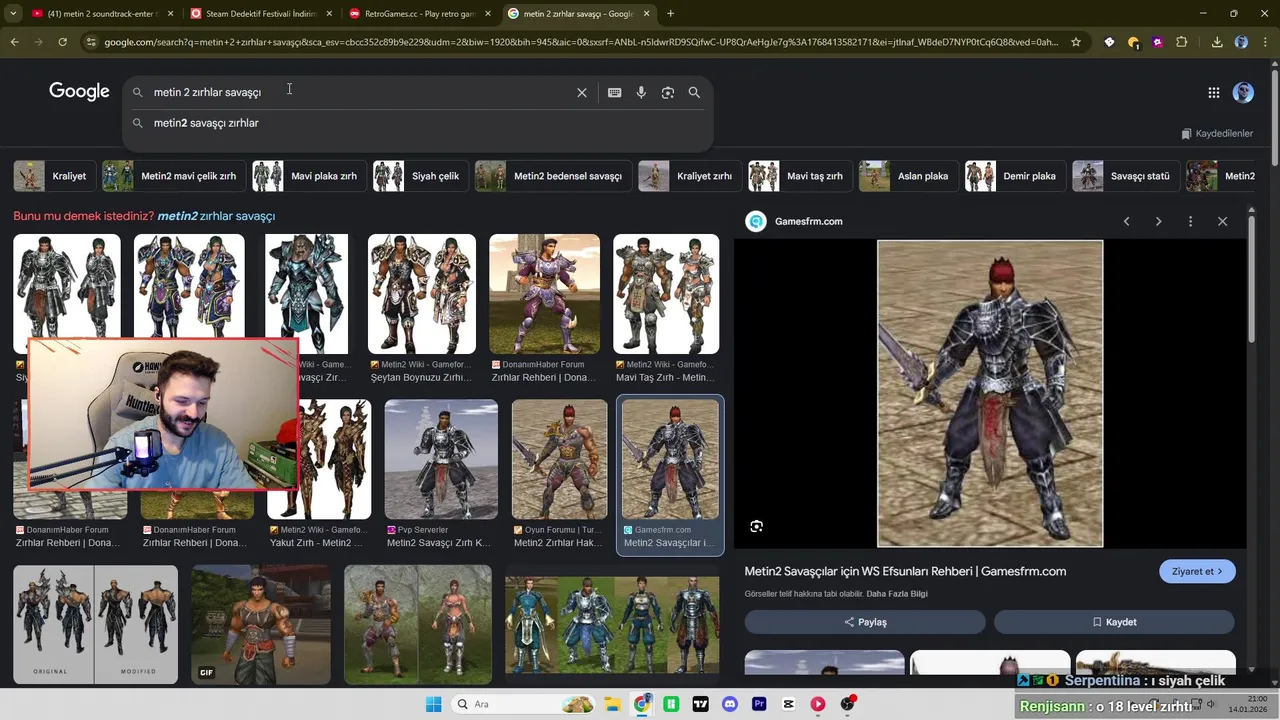This screenshot has width=1280, height=720.
Task: Switch to metin 2 soundtrack YouTube tab
Action: point(103,14)
